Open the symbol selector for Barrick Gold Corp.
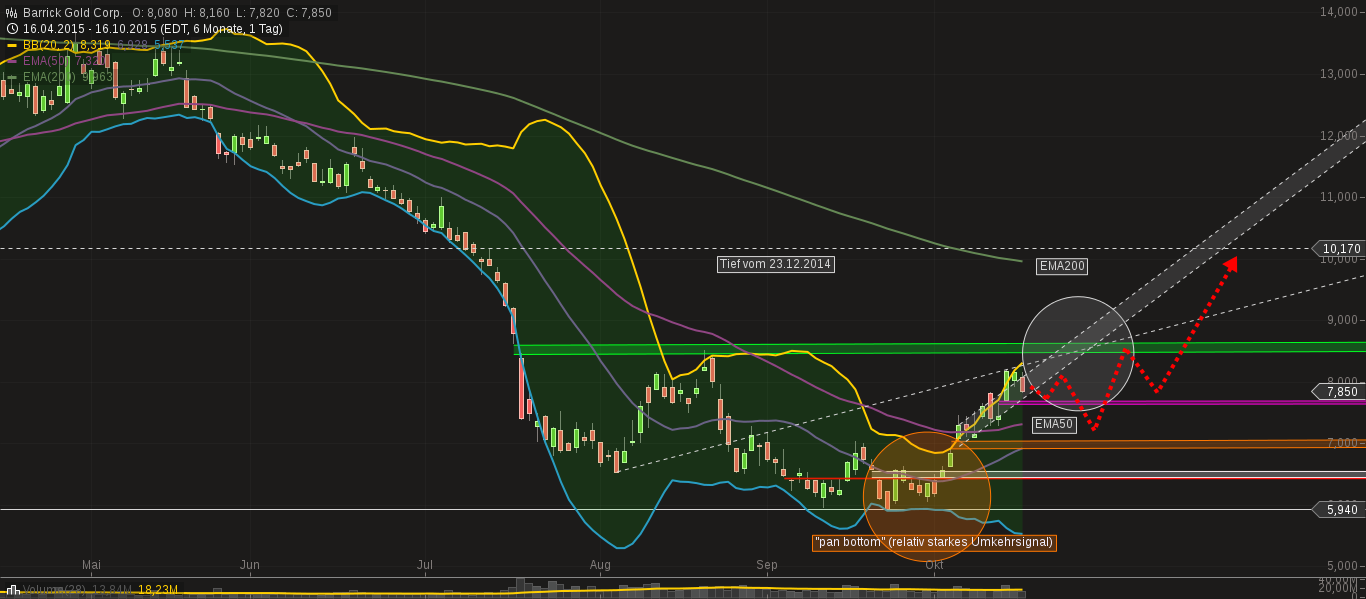 click(75, 12)
